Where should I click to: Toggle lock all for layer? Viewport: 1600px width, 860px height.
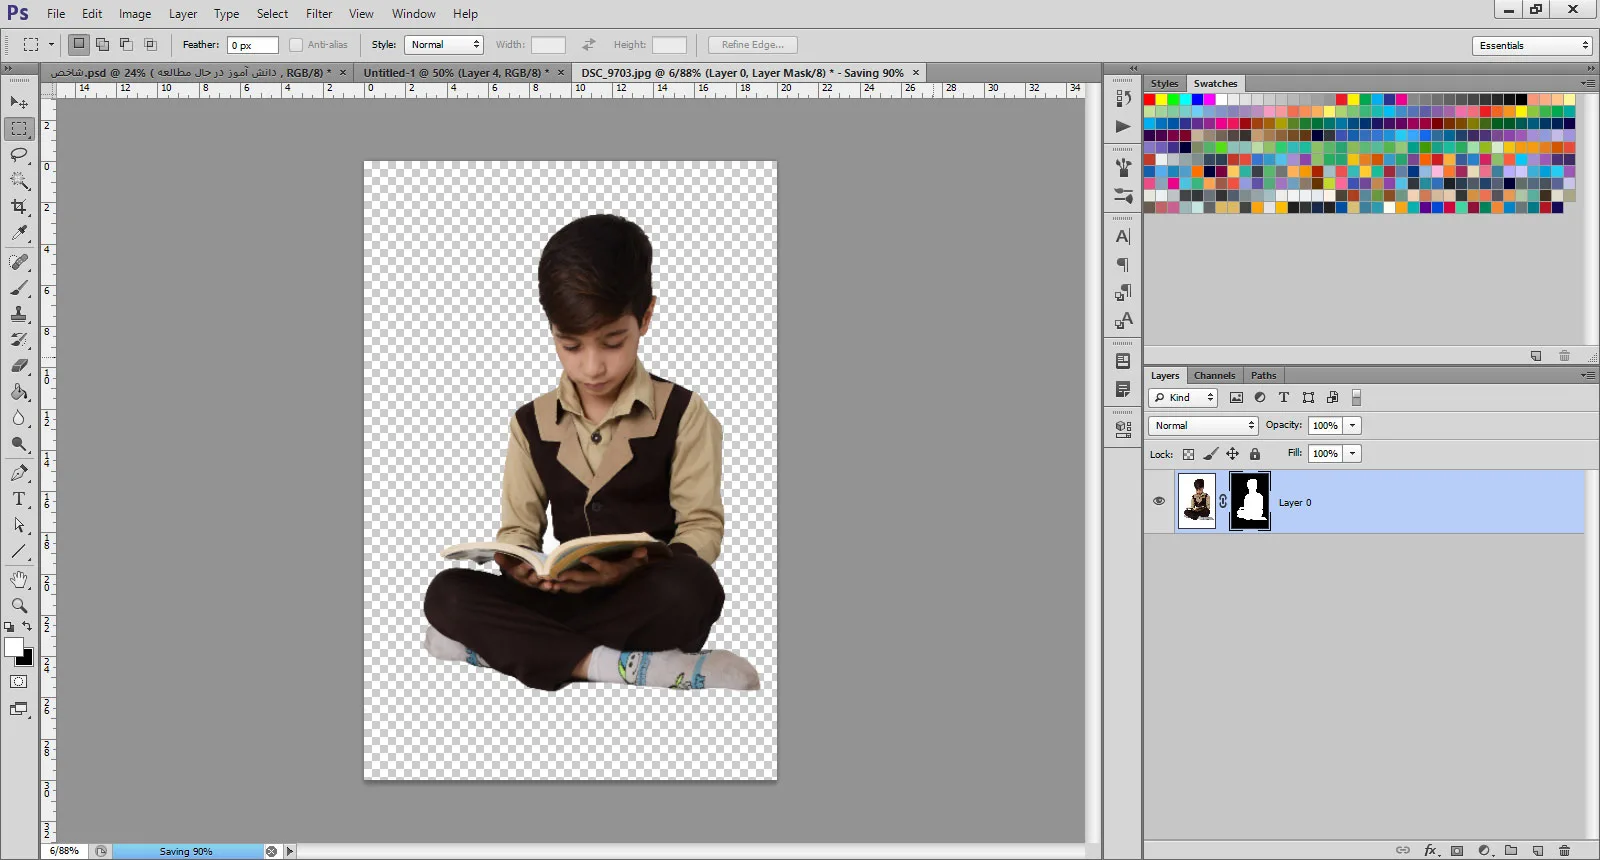[1255, 454]
